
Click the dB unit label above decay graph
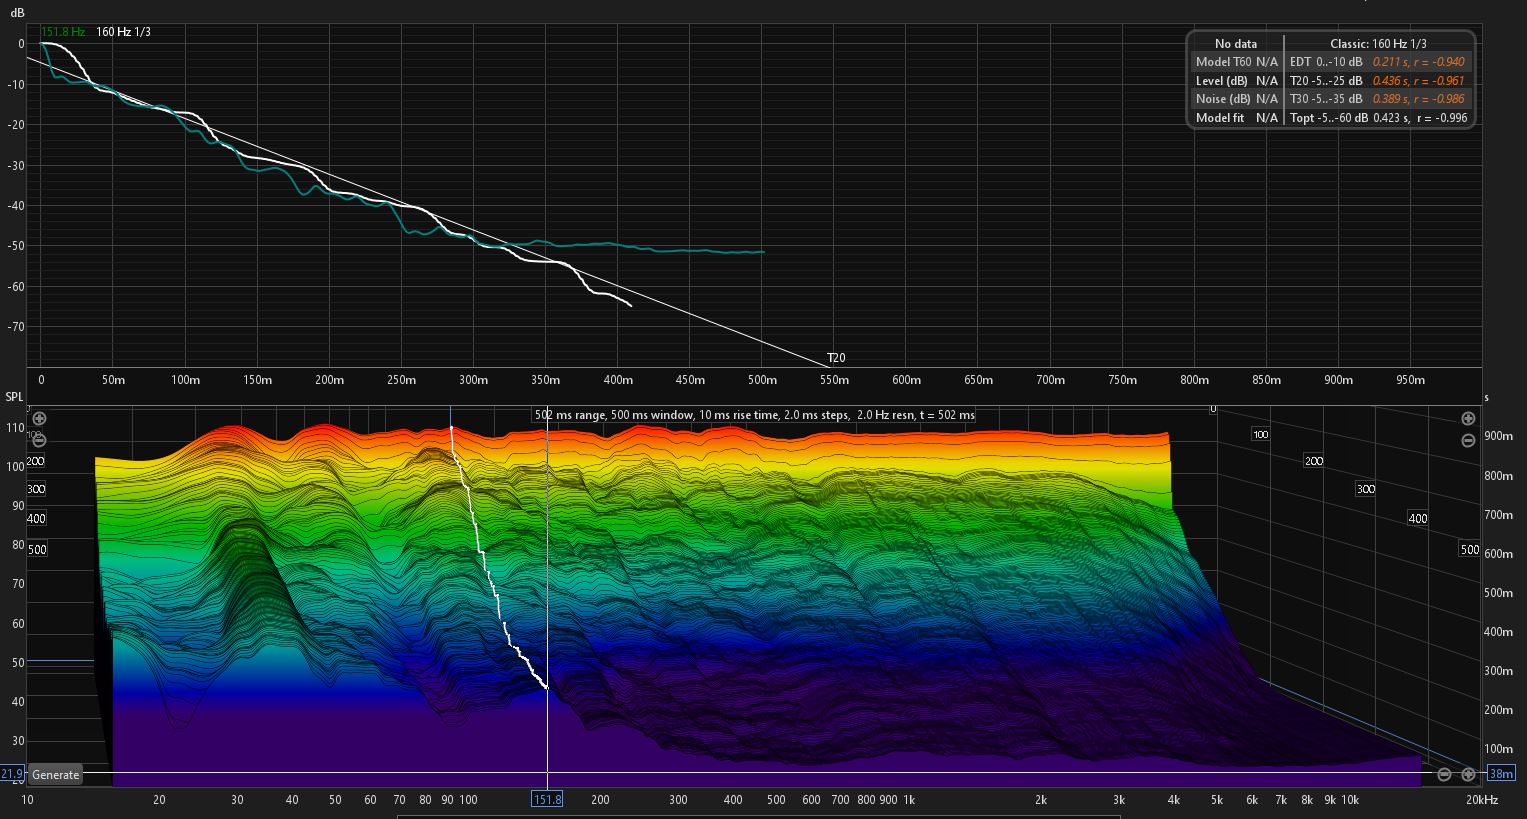pyautogui.click(x=16, y=13)
